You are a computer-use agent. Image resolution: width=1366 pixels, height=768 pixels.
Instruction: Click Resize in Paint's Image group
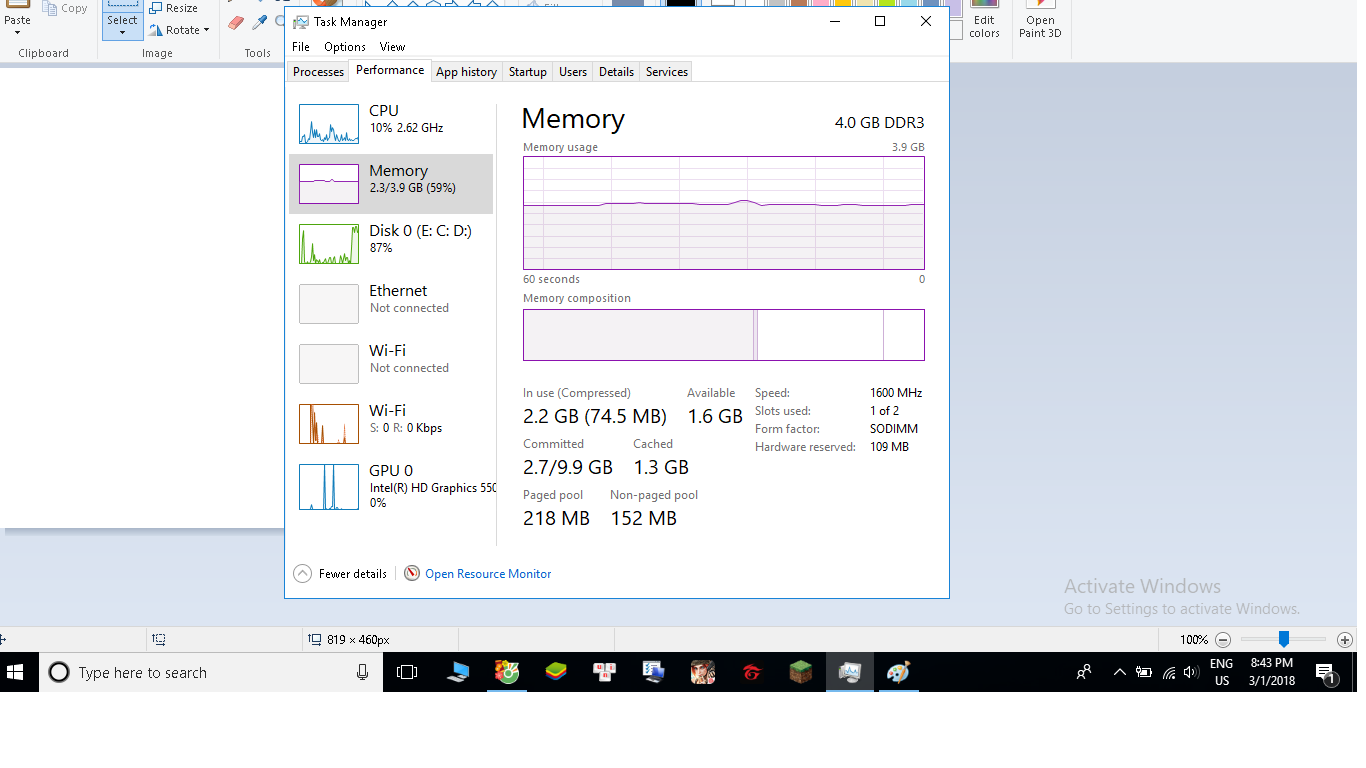pyautogui.click(x=174, y=8)
